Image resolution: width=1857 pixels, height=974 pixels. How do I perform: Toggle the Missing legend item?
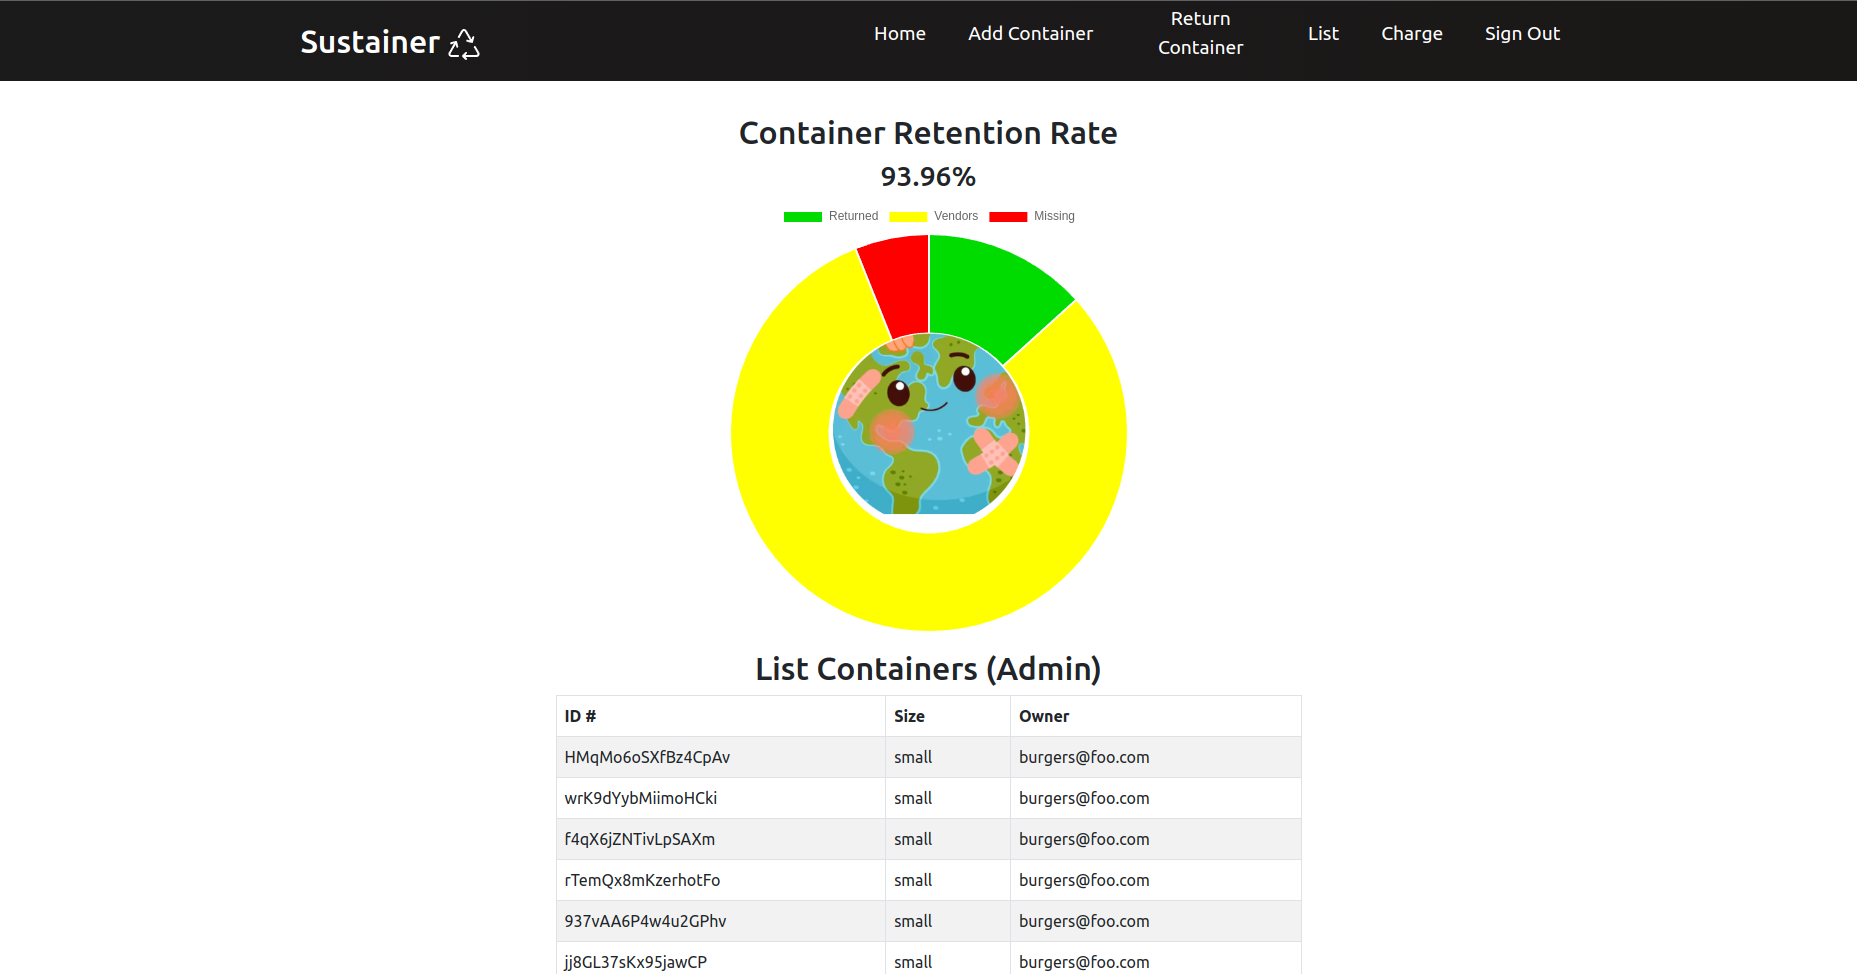point(1032,216)
